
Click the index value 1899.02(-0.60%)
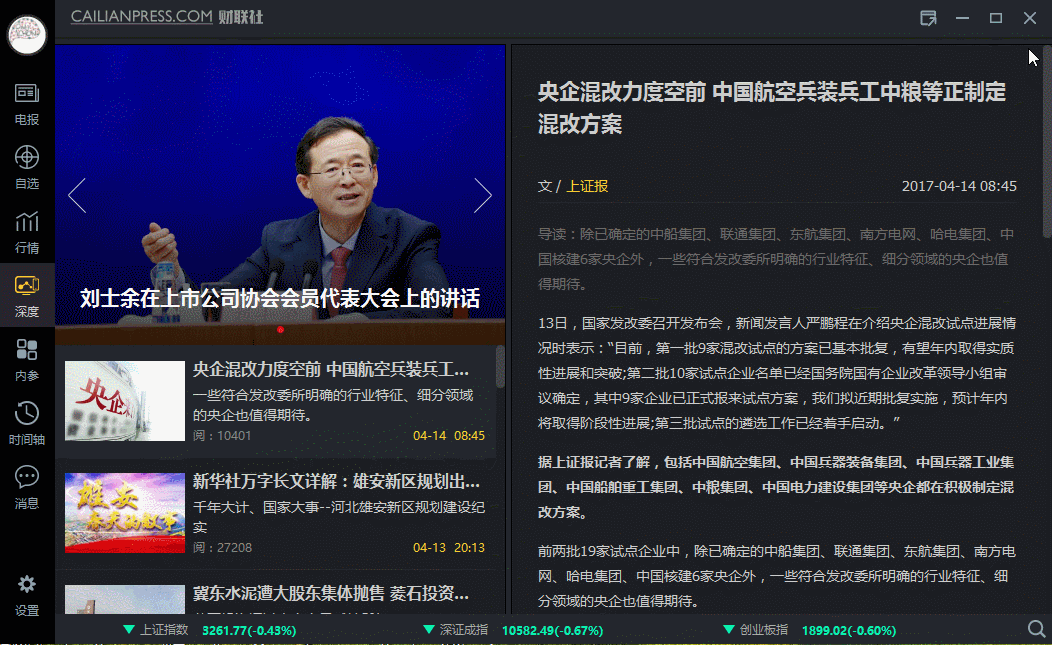tap(849, 631)
